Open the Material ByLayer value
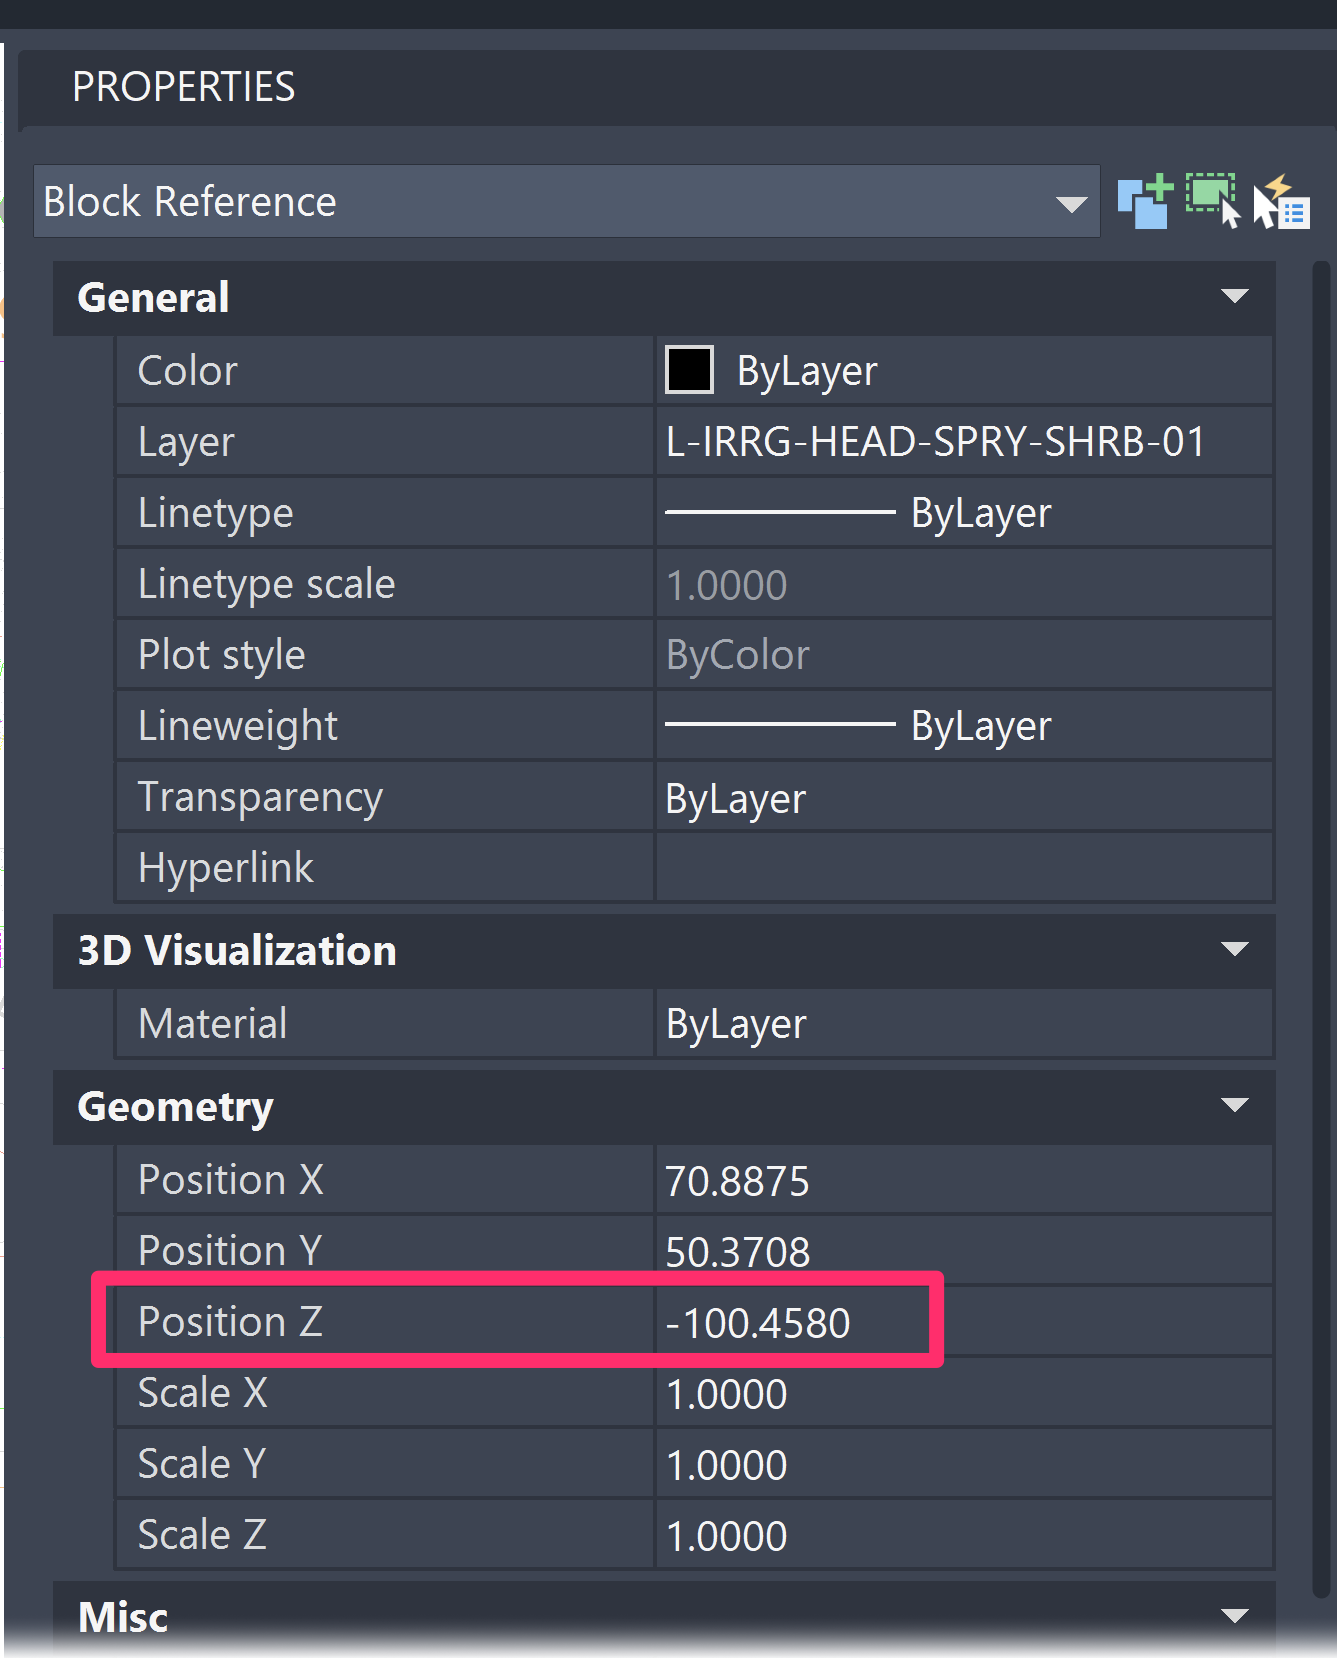The image size is (1337, 1658). point(964,1023)
